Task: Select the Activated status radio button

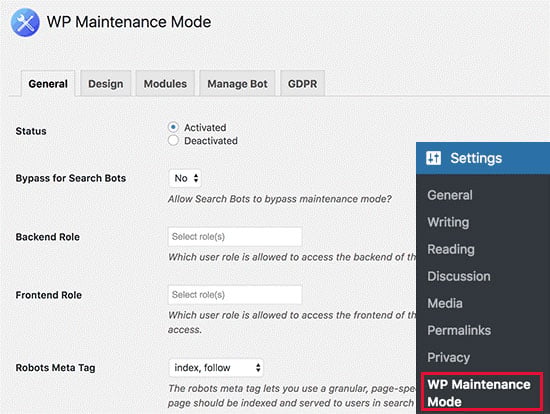Action: click(x=173, y=127)
